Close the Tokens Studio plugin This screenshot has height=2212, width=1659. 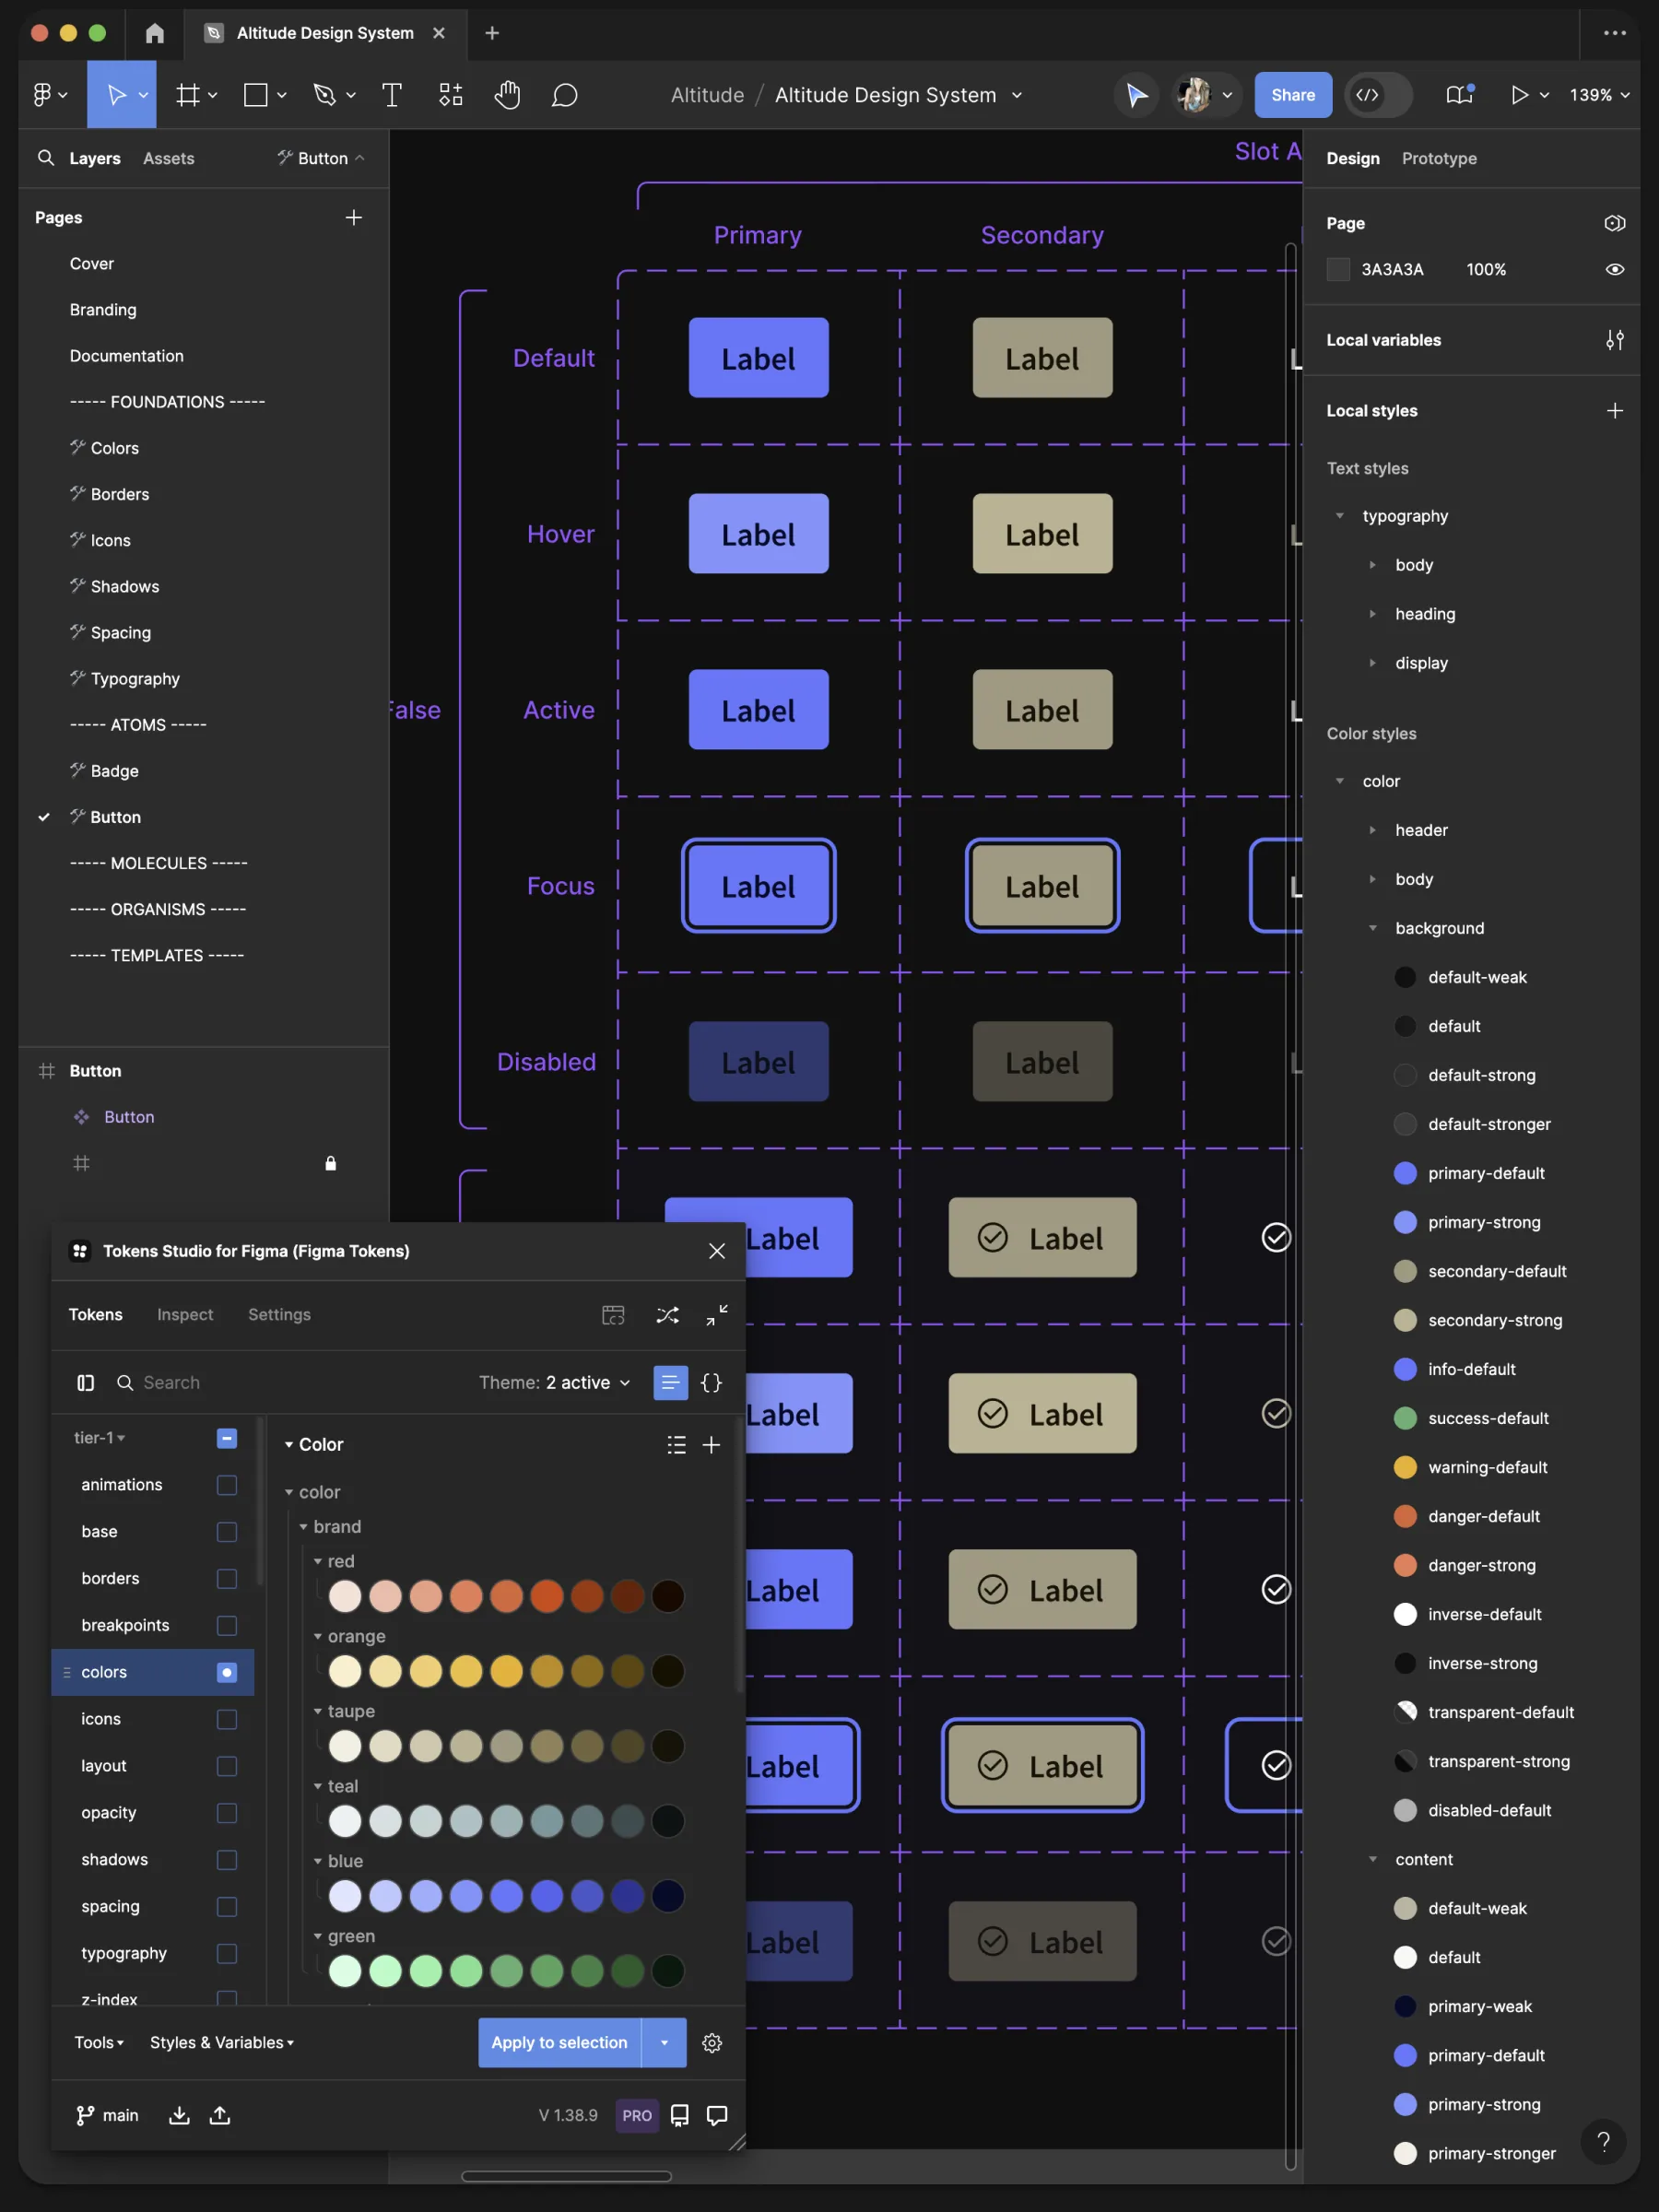(717, 1251)
